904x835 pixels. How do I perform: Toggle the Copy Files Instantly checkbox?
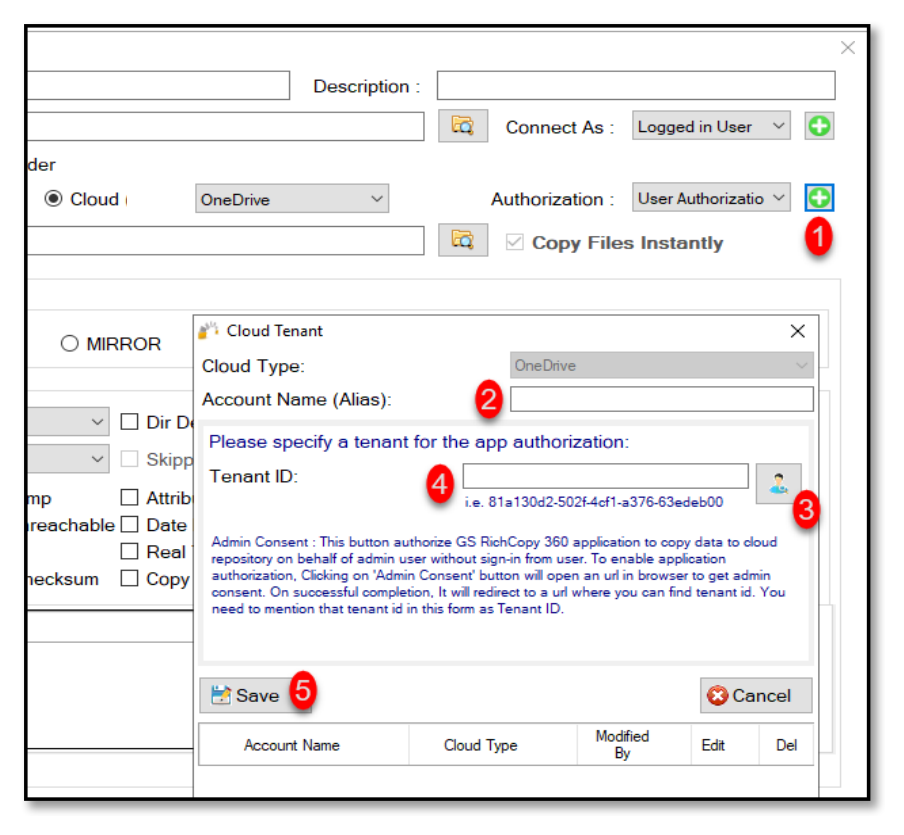[514, 242]
